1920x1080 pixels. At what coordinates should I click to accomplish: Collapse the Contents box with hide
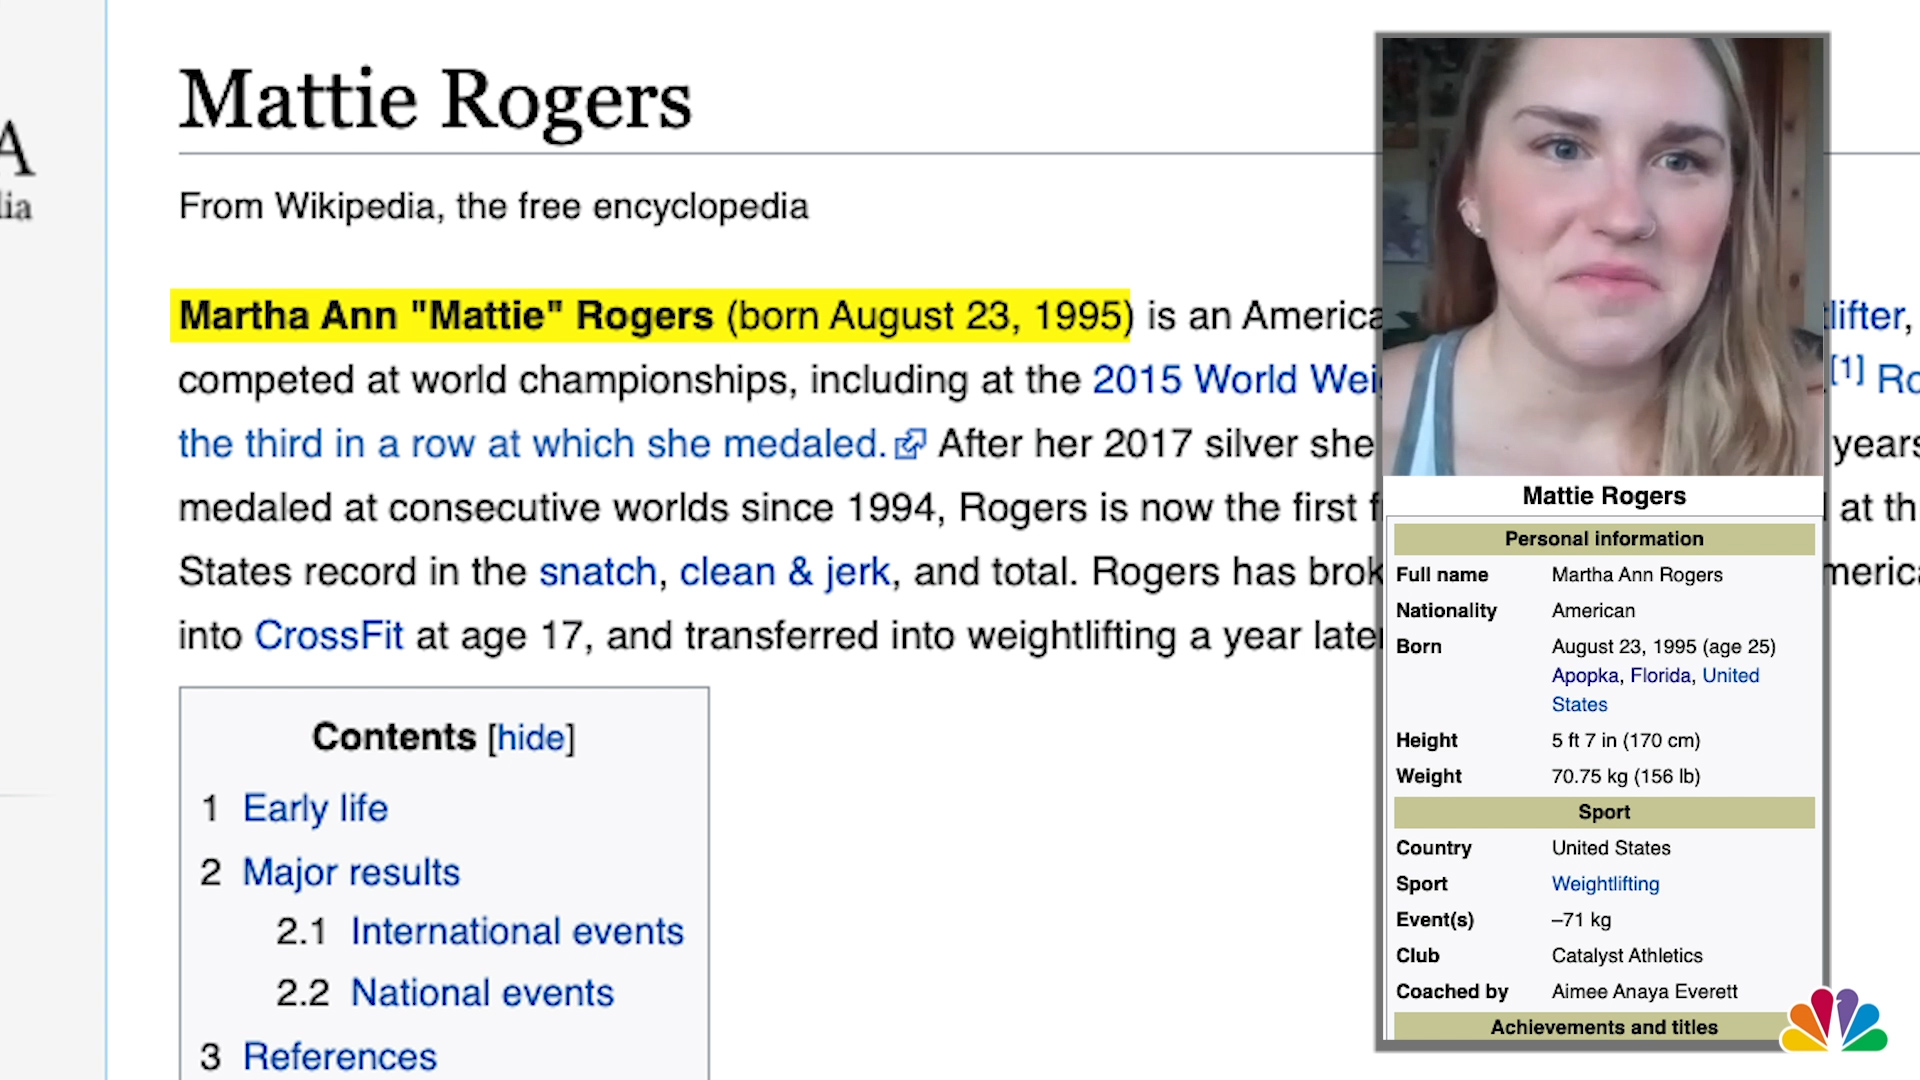531,738
